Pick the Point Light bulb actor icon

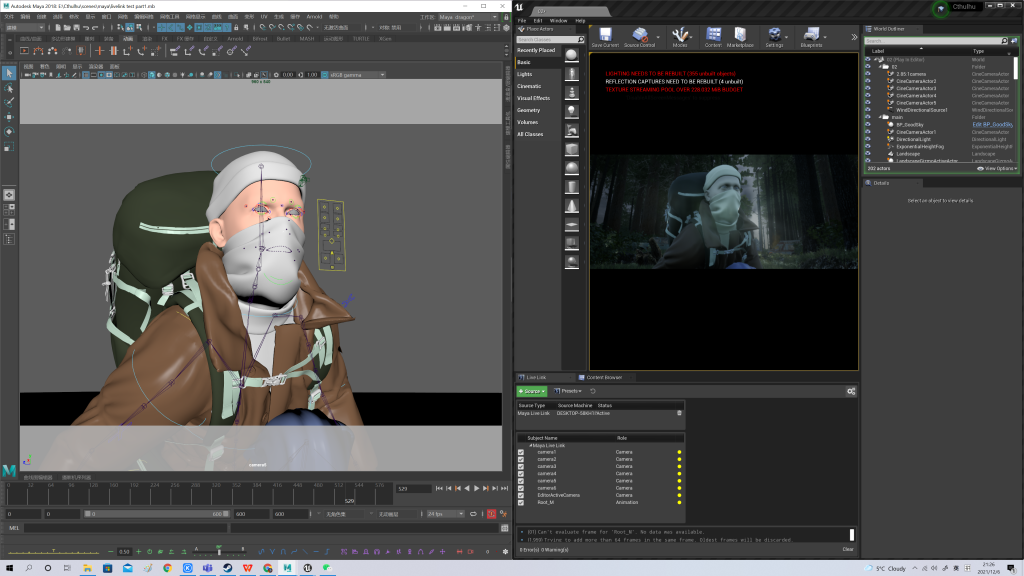click(571, 111)
